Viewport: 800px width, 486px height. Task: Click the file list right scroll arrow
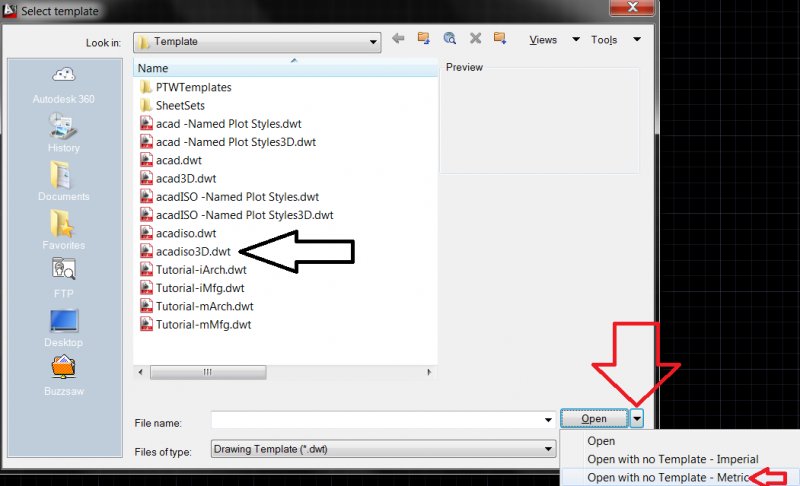point(429,372)
